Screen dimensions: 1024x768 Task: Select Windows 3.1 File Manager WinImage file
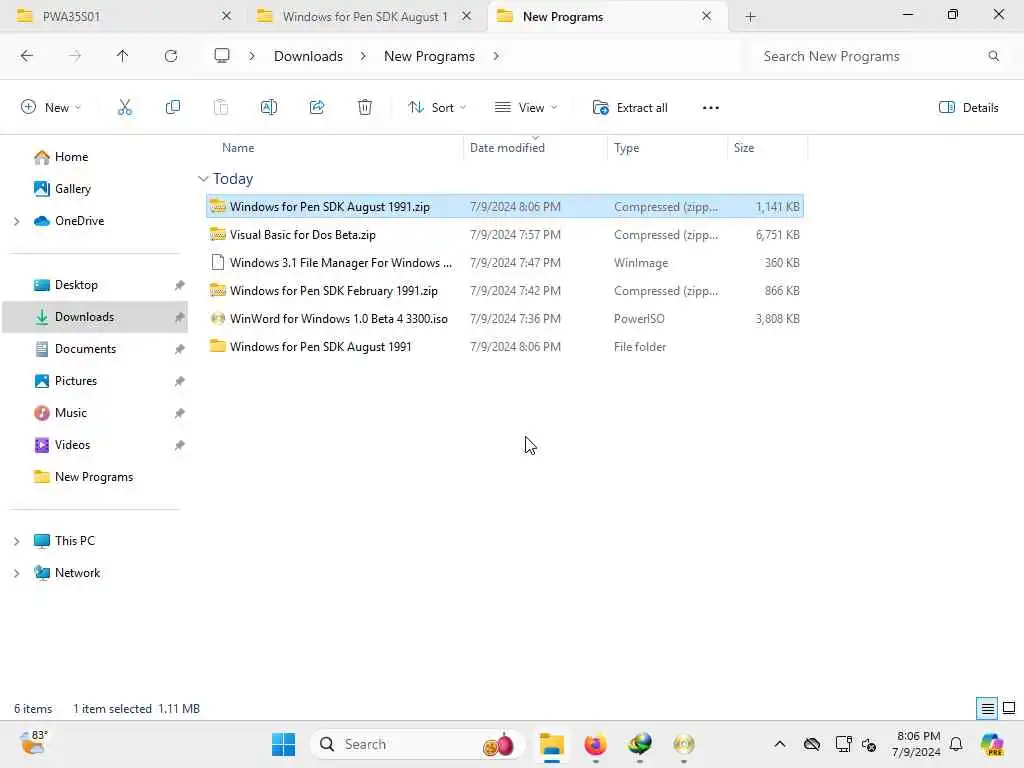[x=504, y=263]
